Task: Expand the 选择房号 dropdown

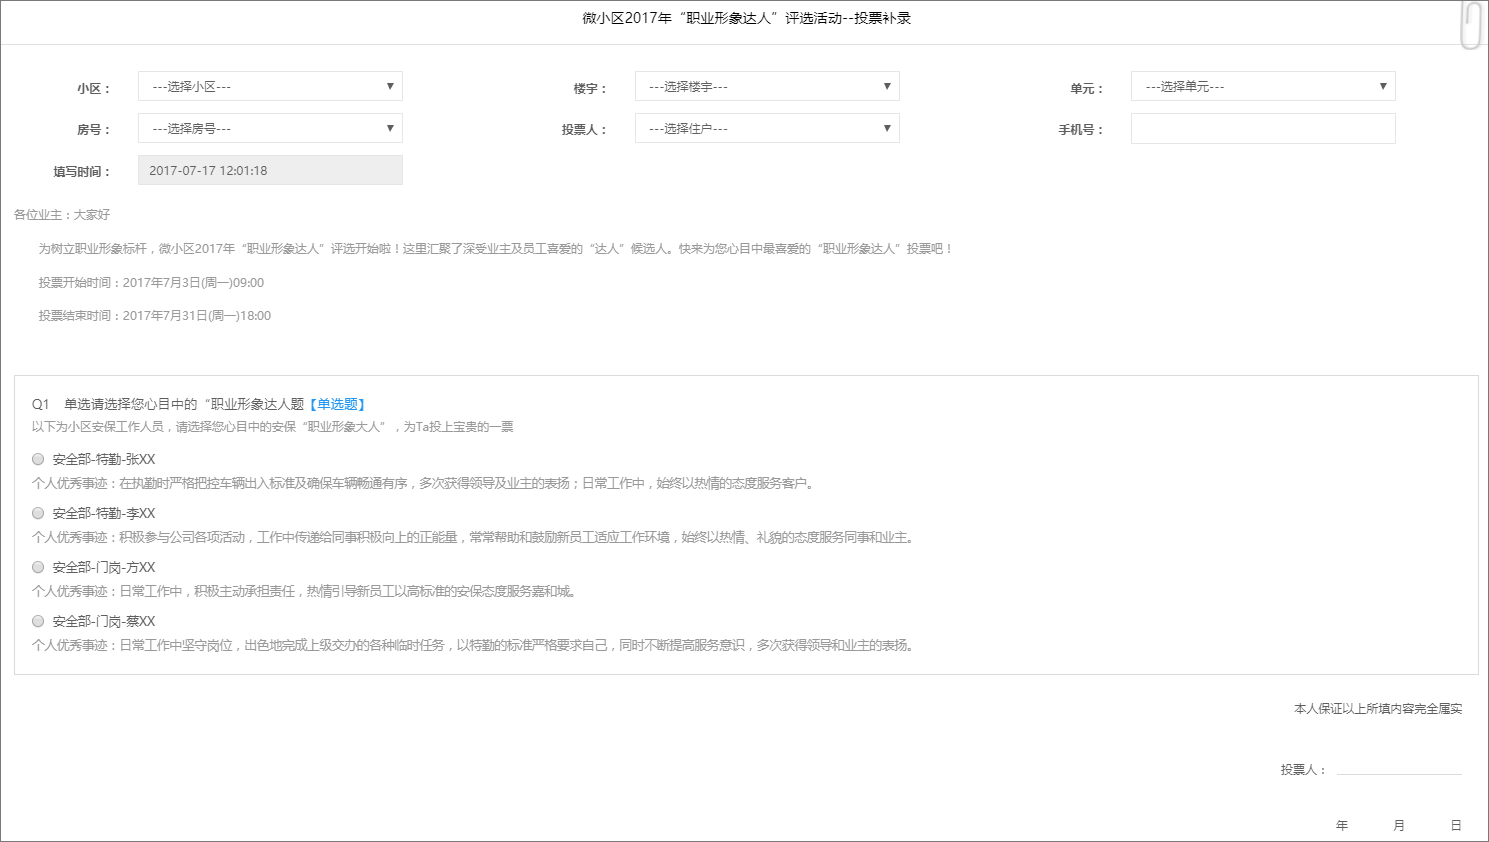Action: (270, 129)
